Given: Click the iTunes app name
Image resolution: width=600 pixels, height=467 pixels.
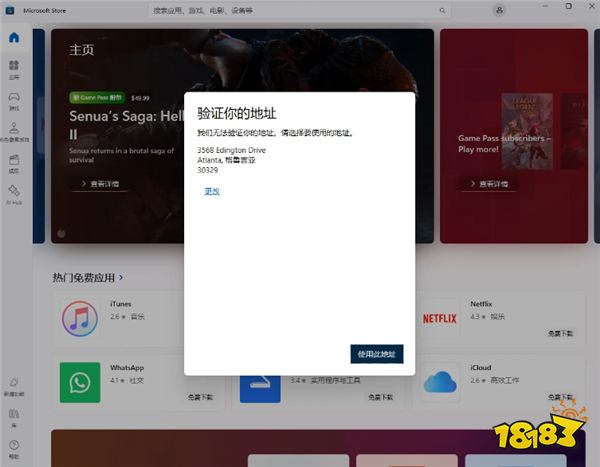Looking at the screenshot, I should (121, 304).
